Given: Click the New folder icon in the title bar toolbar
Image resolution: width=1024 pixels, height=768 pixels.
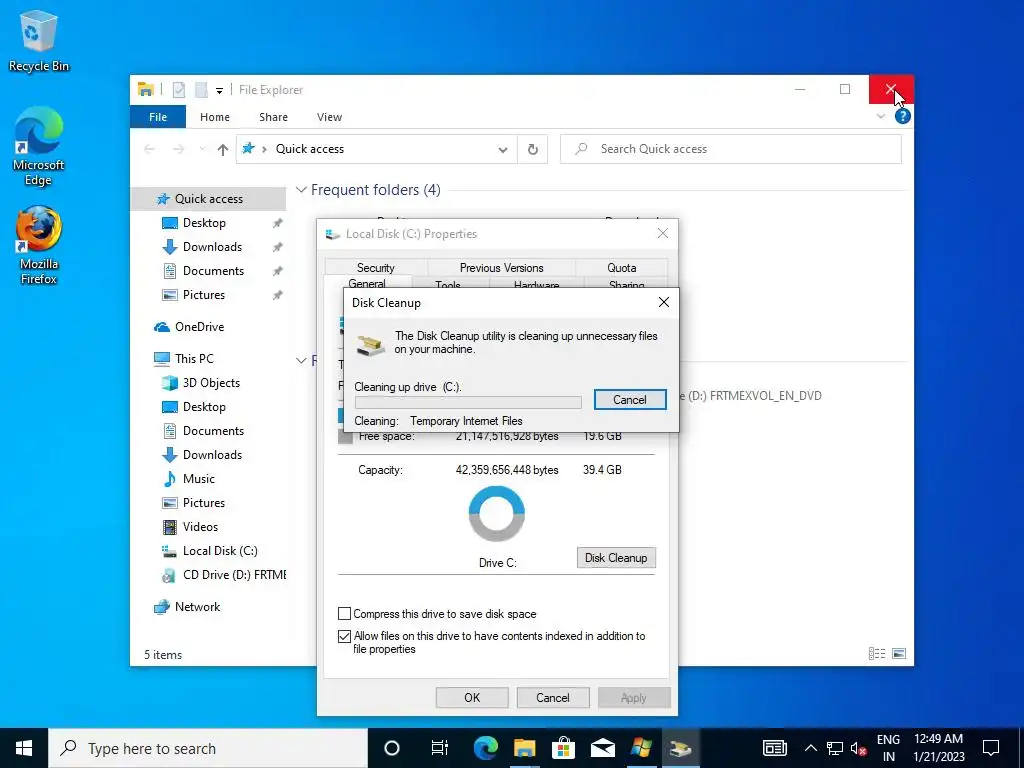Looking at the screenshot, I should (x=201, y=90).
